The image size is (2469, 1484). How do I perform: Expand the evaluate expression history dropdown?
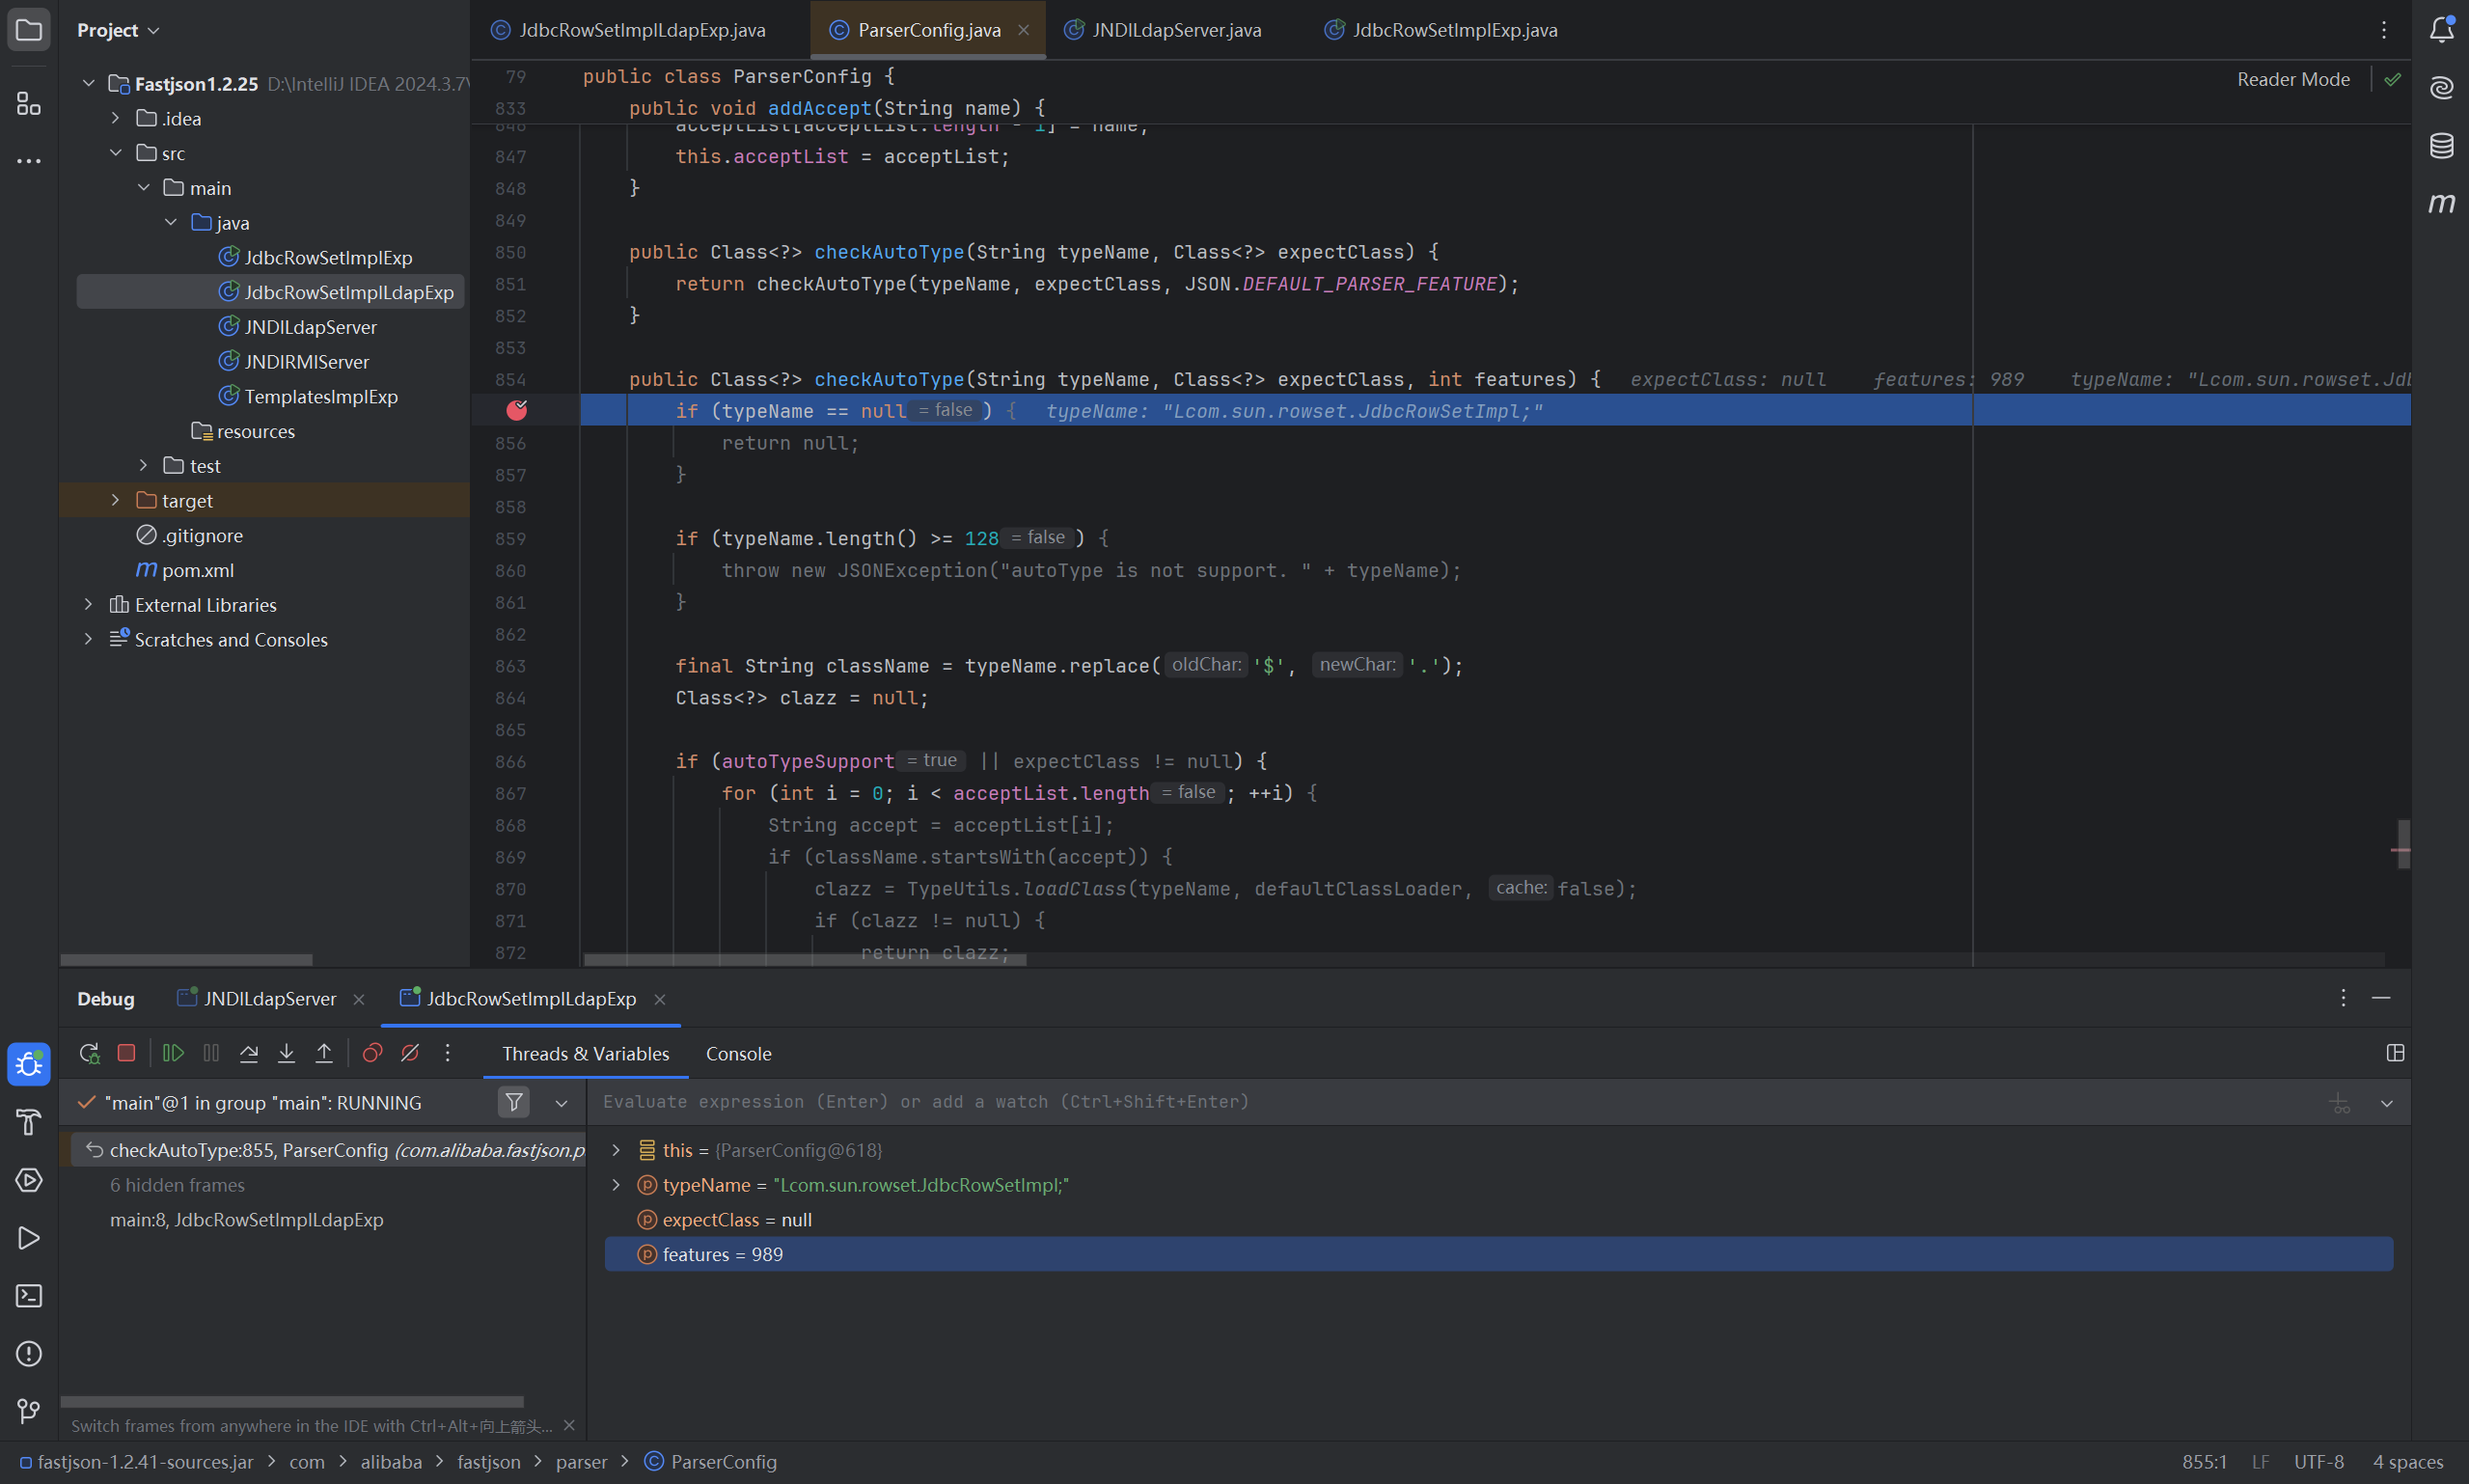(2387, 1103)
